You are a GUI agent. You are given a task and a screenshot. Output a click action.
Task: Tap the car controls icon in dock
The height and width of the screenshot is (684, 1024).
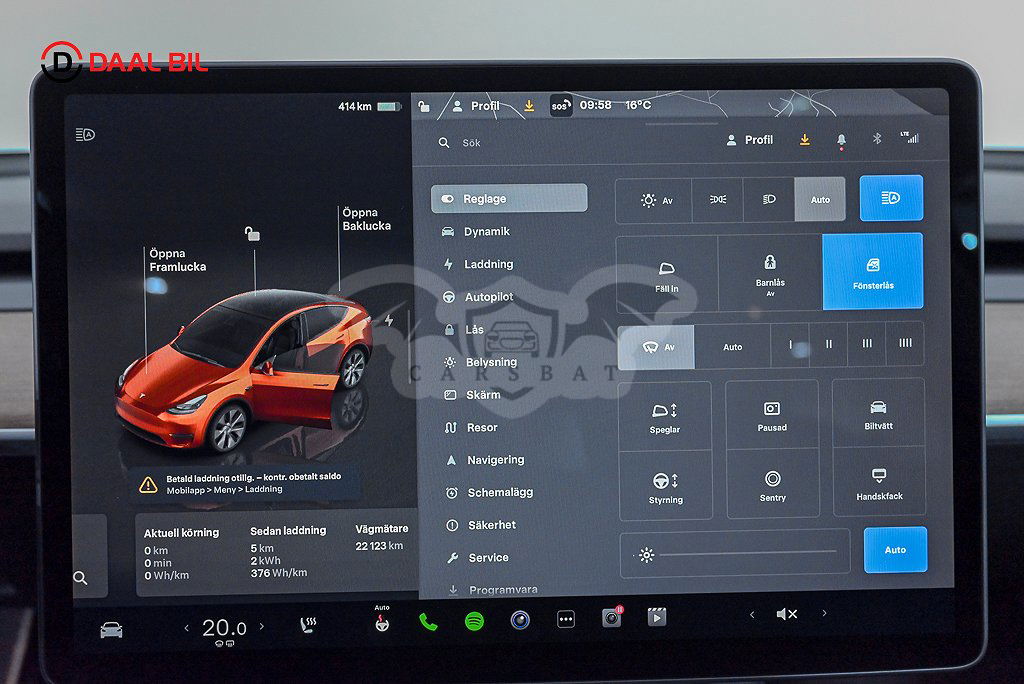click(111, 629)
